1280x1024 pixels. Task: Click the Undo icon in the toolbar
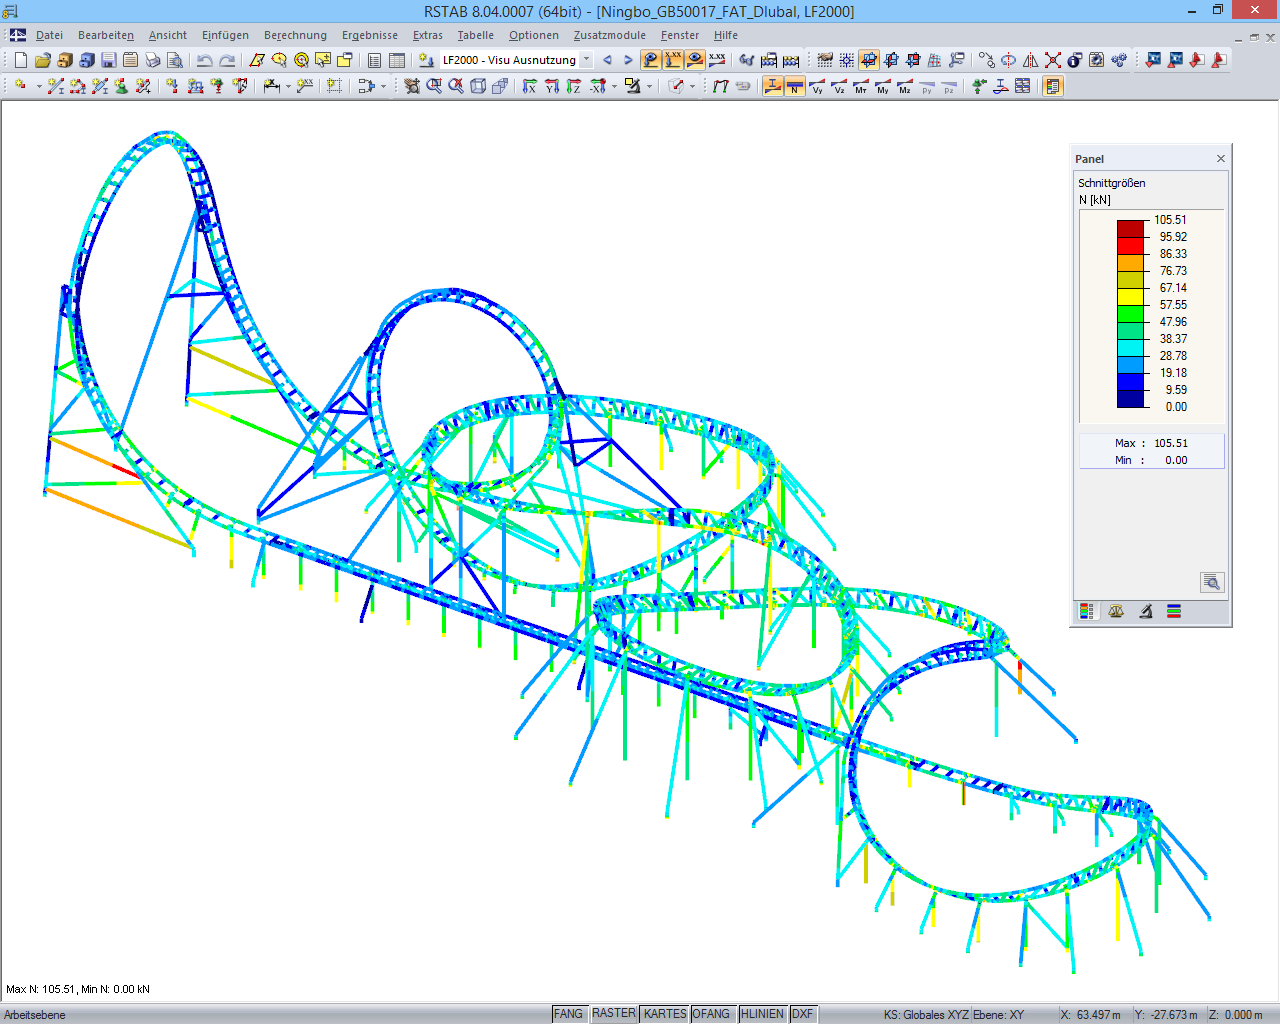[204, 60]
